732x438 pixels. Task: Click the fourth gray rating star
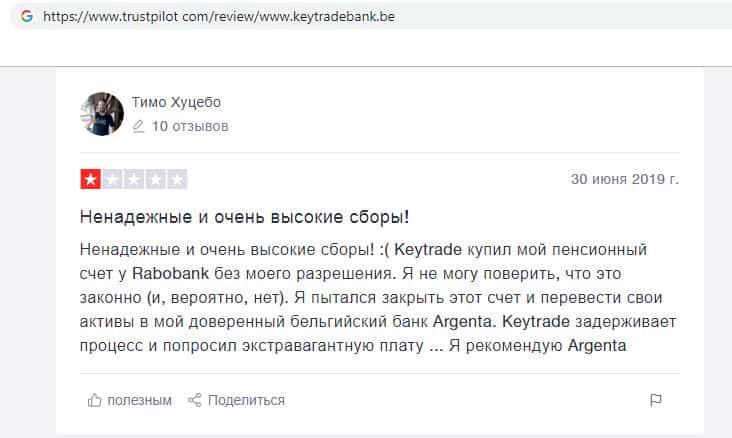point(156,180)
